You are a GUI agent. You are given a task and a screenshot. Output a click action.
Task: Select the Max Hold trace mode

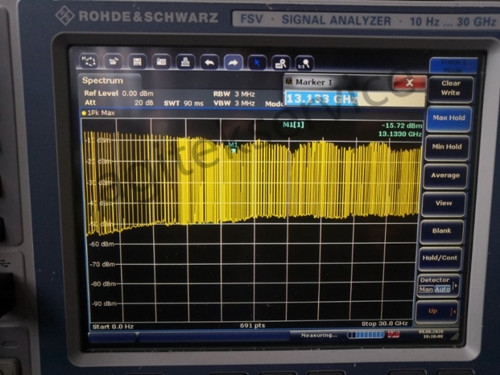[449, 118]
